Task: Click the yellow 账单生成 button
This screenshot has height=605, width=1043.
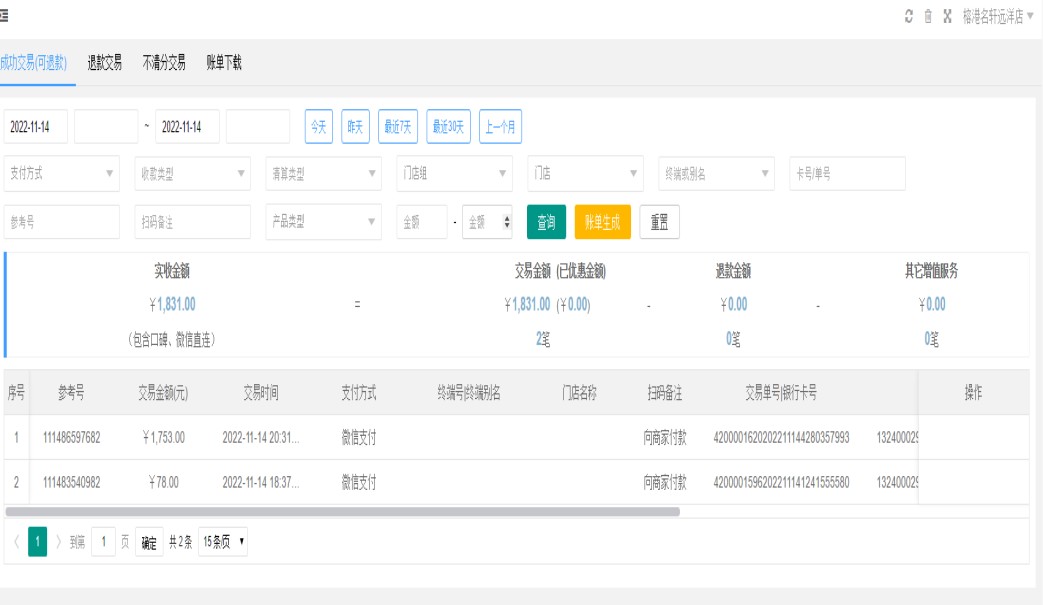Action: (x=603, y=223)
